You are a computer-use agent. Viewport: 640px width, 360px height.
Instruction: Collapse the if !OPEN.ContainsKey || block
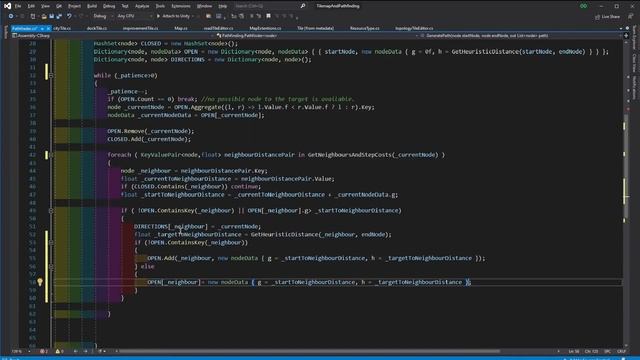point(51,211)
